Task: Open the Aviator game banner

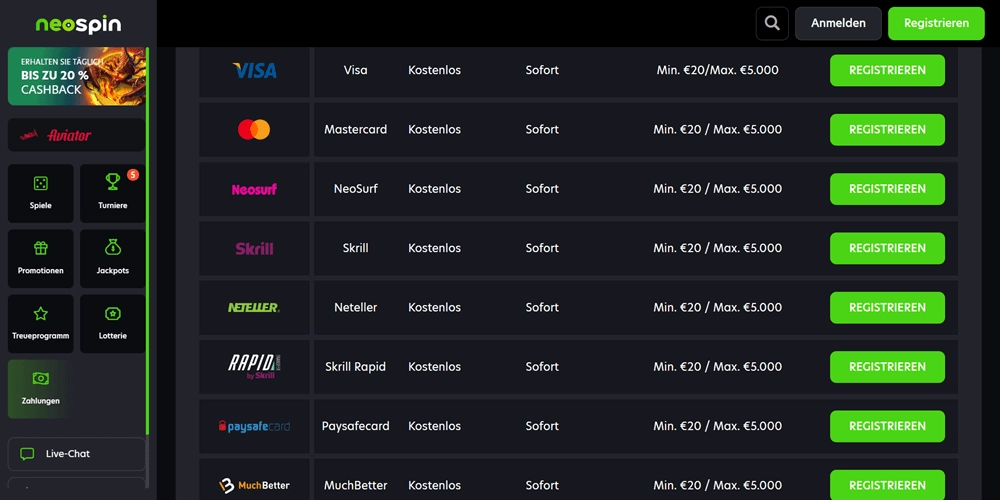Action: 77,135
